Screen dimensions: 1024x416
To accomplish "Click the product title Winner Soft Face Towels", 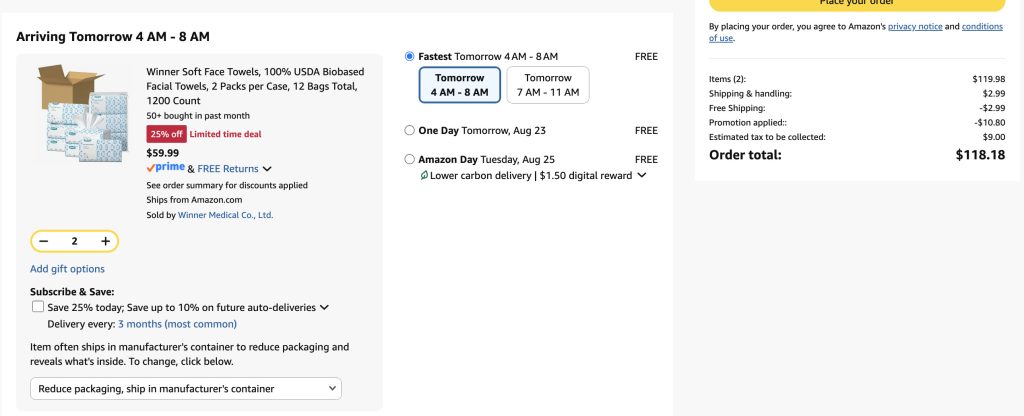I will pyautogui.click(x=255, y=86).
